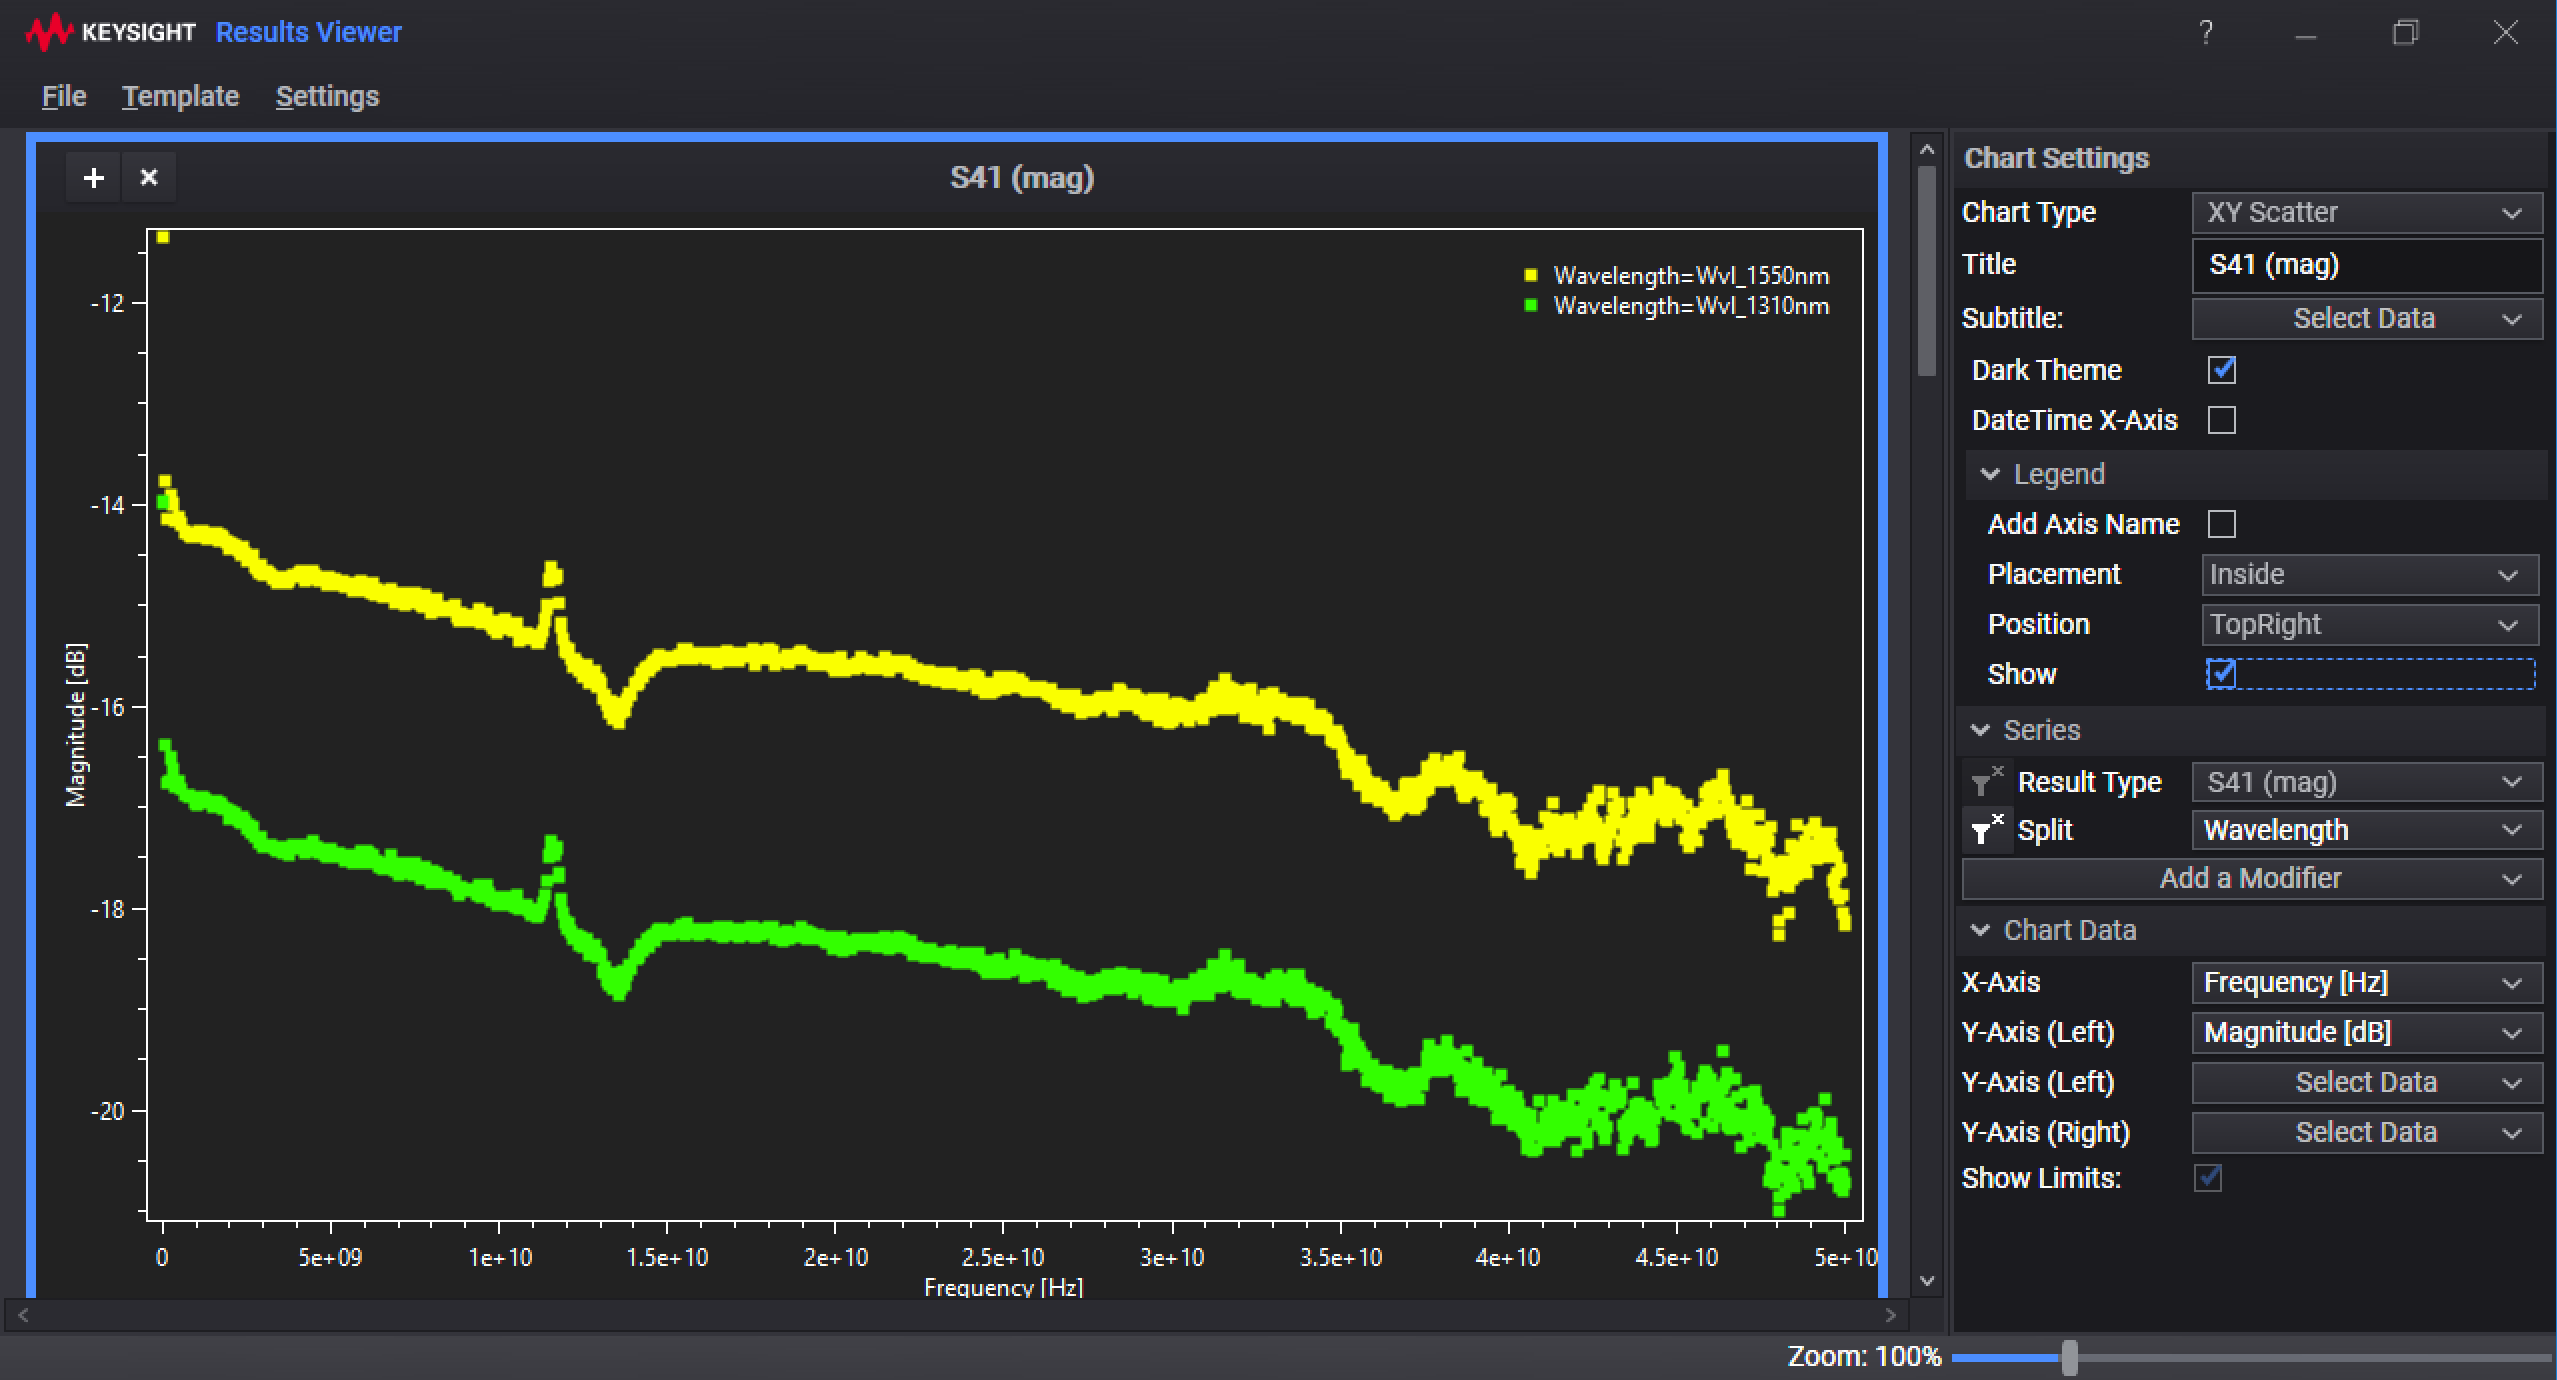Open the File menu
2557x1380 pixels.
click(64, 96)
